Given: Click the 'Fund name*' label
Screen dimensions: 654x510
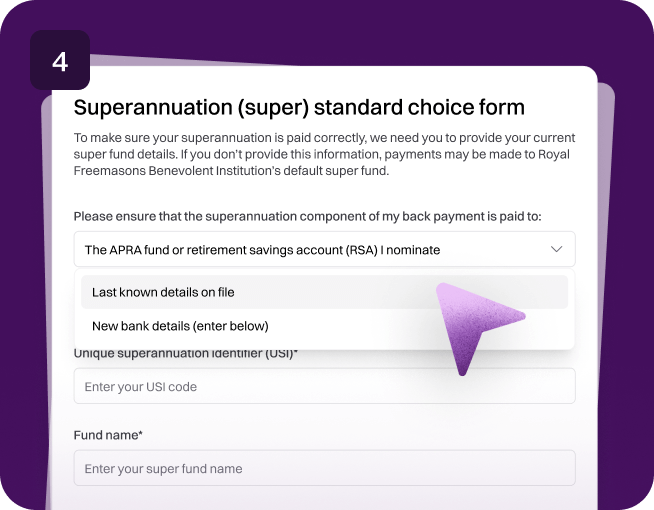Looking at the screenshot, I should coord(108,435).
